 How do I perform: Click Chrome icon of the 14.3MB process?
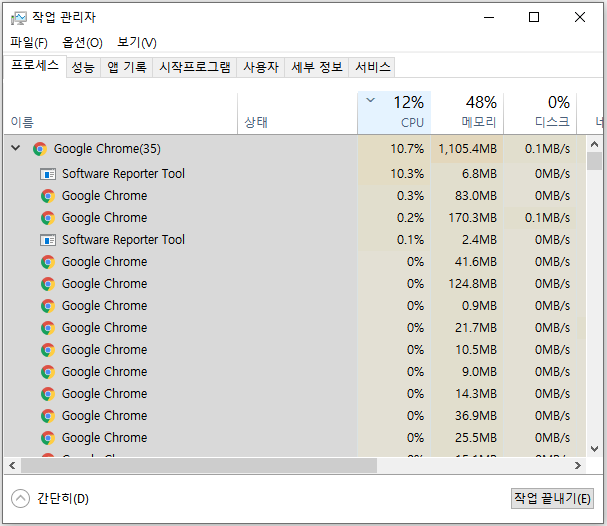(x=48, y=394)
